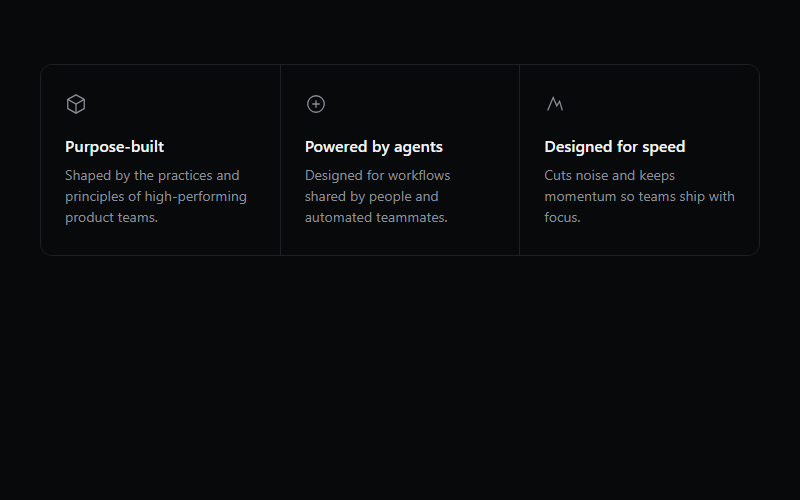The image size is (800, 500).
Task: Click the 'Cuts noise and keeps' text line
Action: 610,176
